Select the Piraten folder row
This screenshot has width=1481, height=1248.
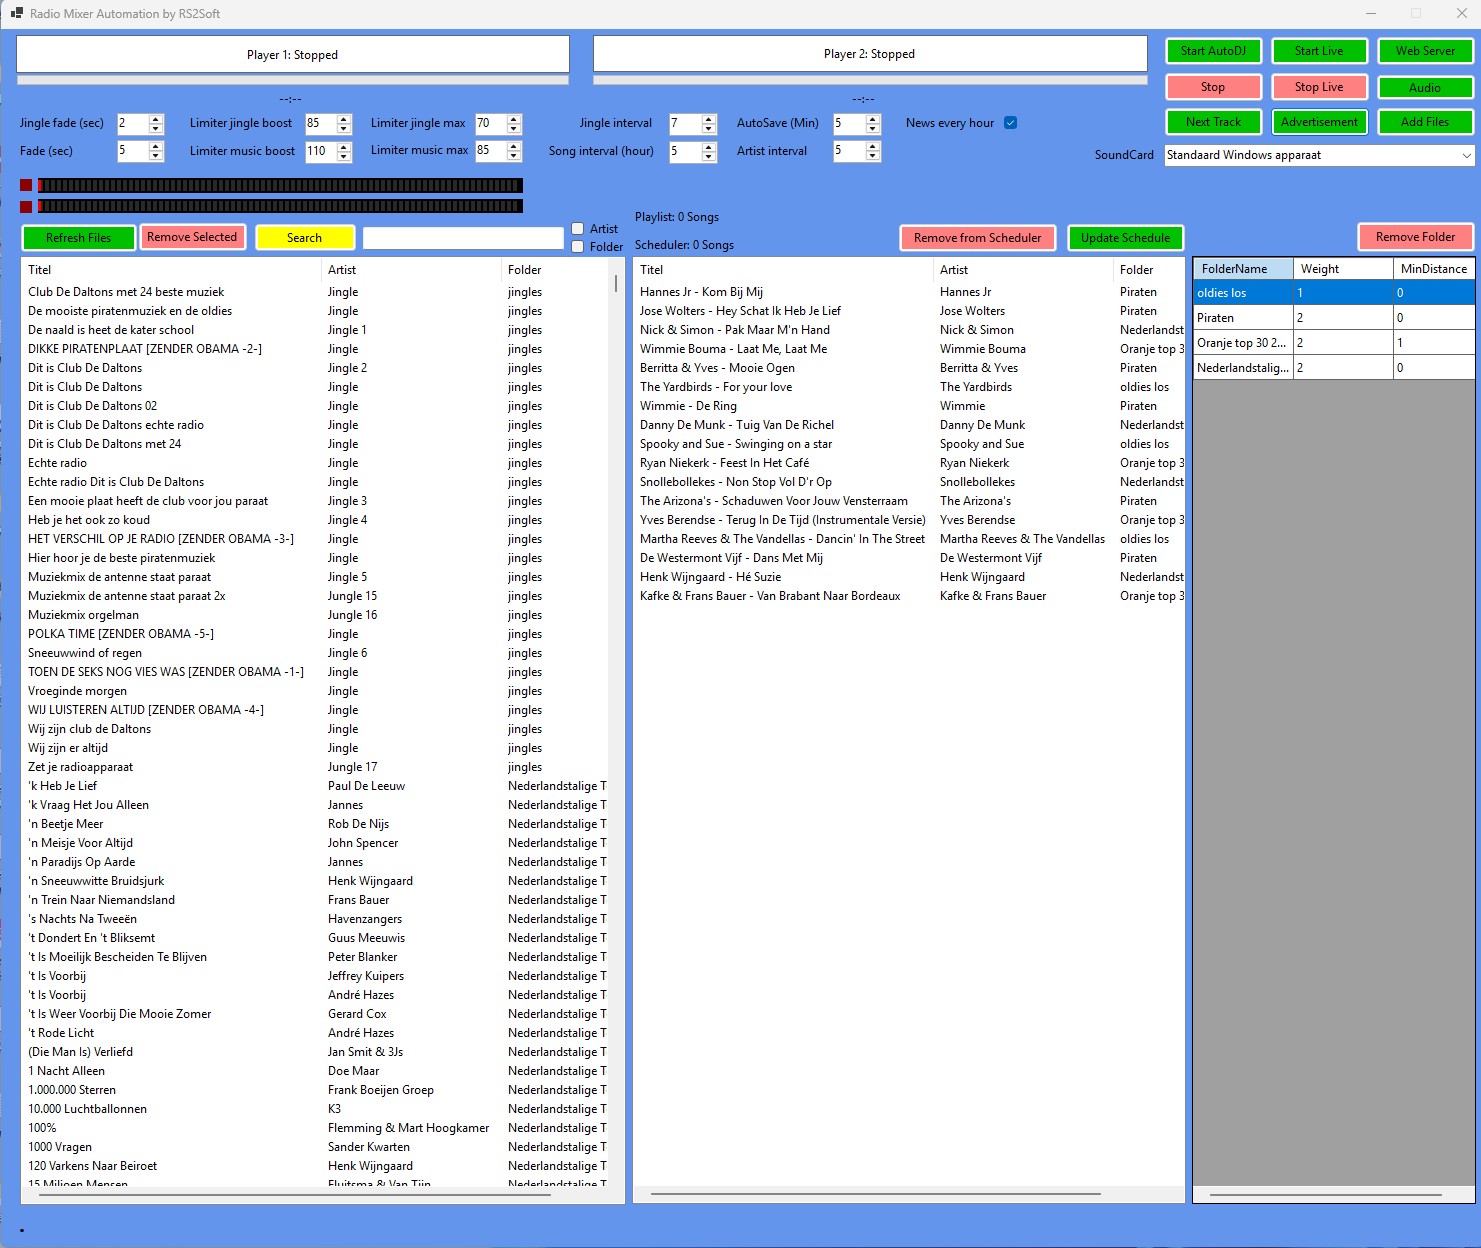[1242, 317]
